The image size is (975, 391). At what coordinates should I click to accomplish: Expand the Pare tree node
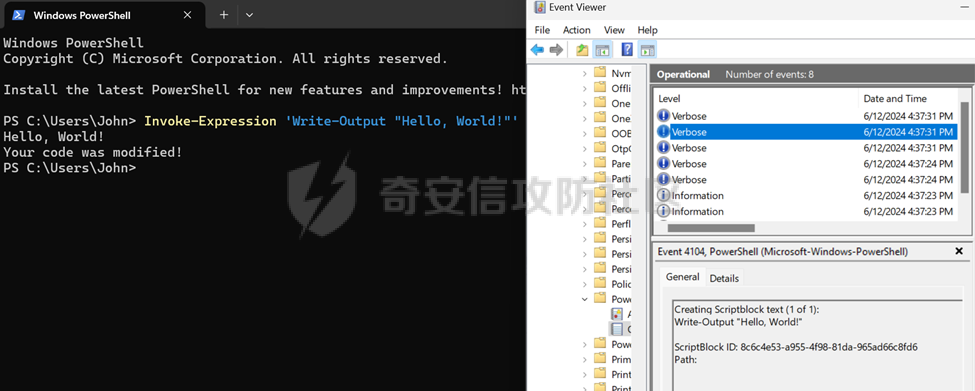(585, 163)
